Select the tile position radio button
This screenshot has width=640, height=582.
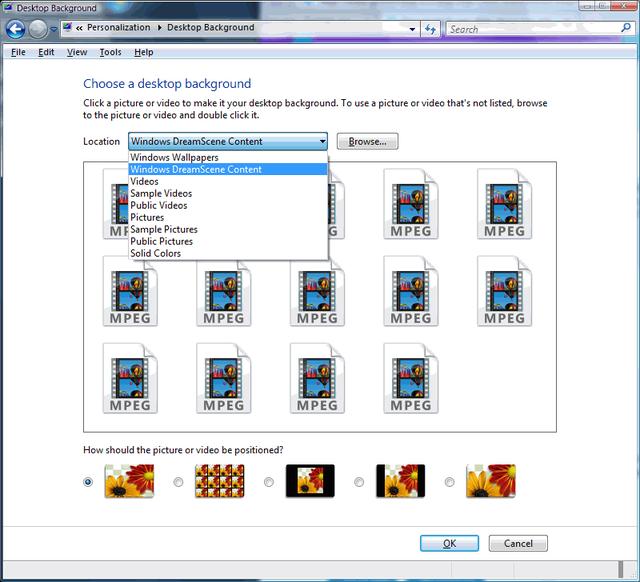point(178,482)
